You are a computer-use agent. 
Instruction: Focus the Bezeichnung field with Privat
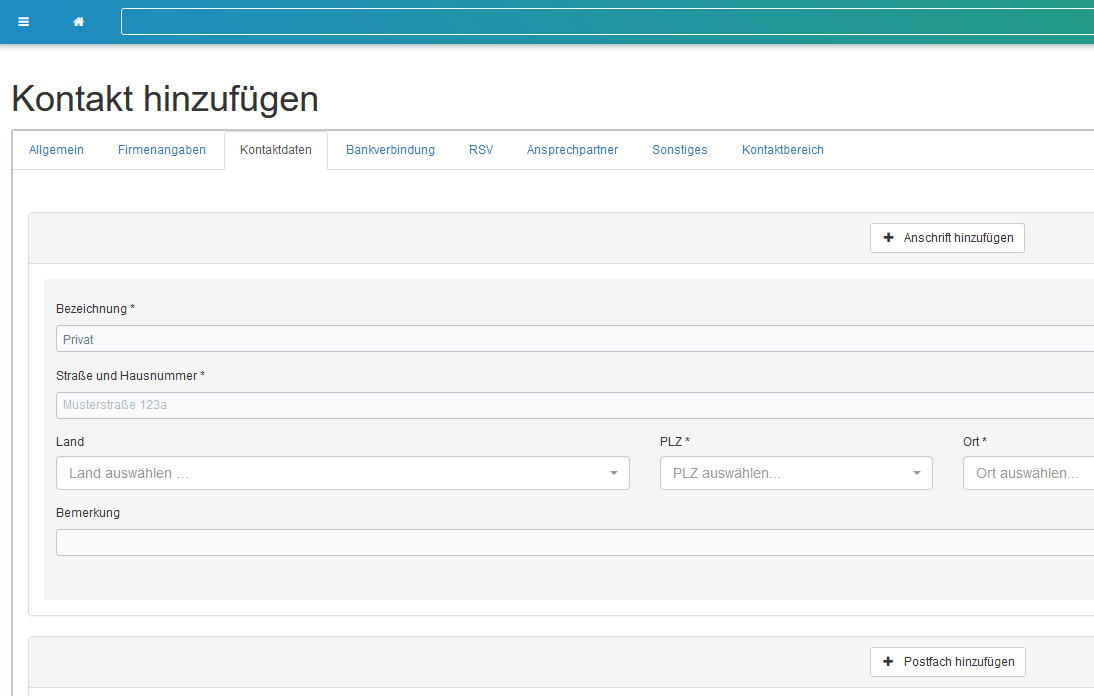pyautogui.click(x=575, y=339)
